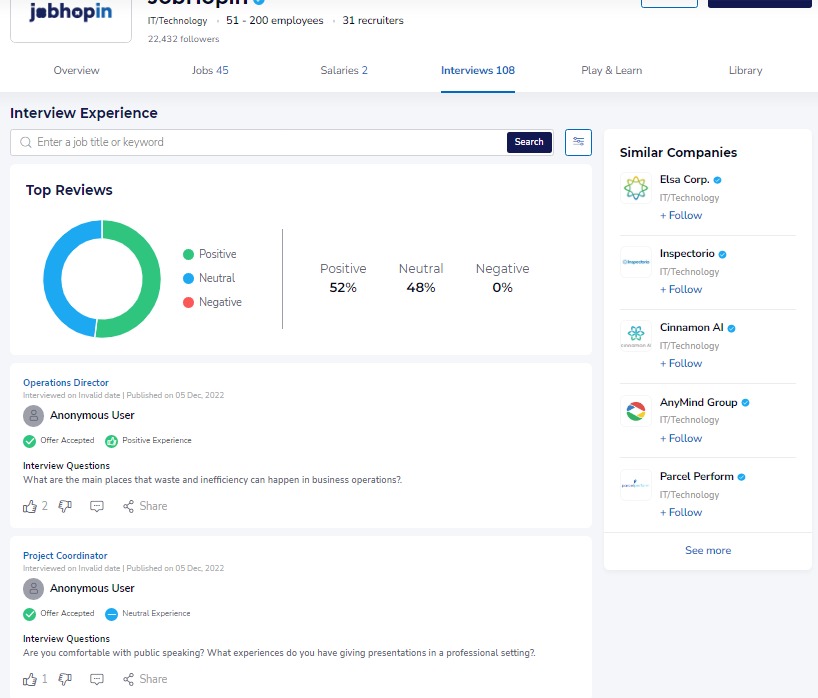Click the Inspectorio logo
818x698 pixels.
pyautogui.click(x=635, y=262)
